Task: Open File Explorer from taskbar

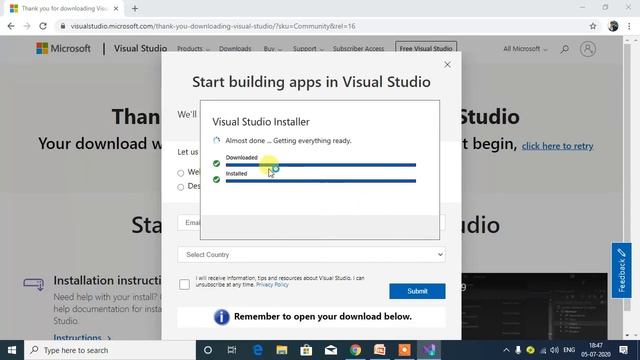Action: click(282, 350)
